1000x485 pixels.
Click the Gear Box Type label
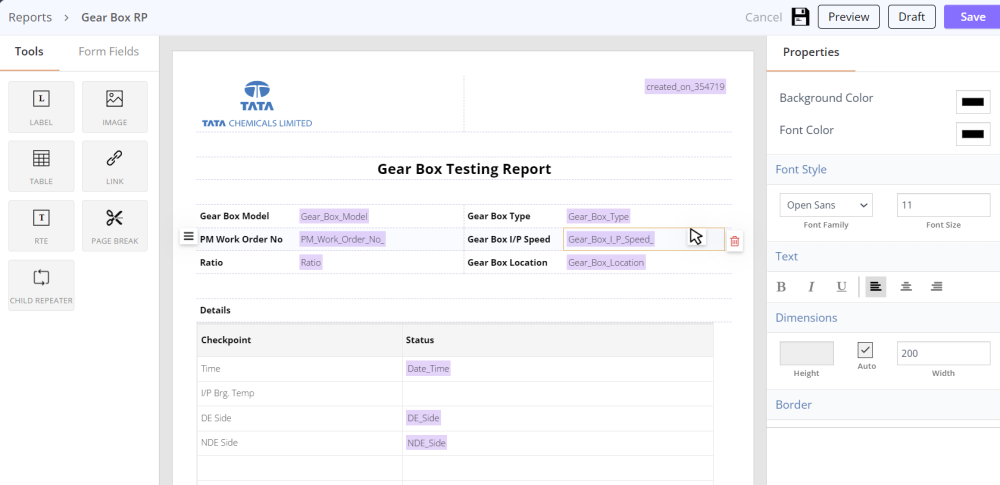499,216
